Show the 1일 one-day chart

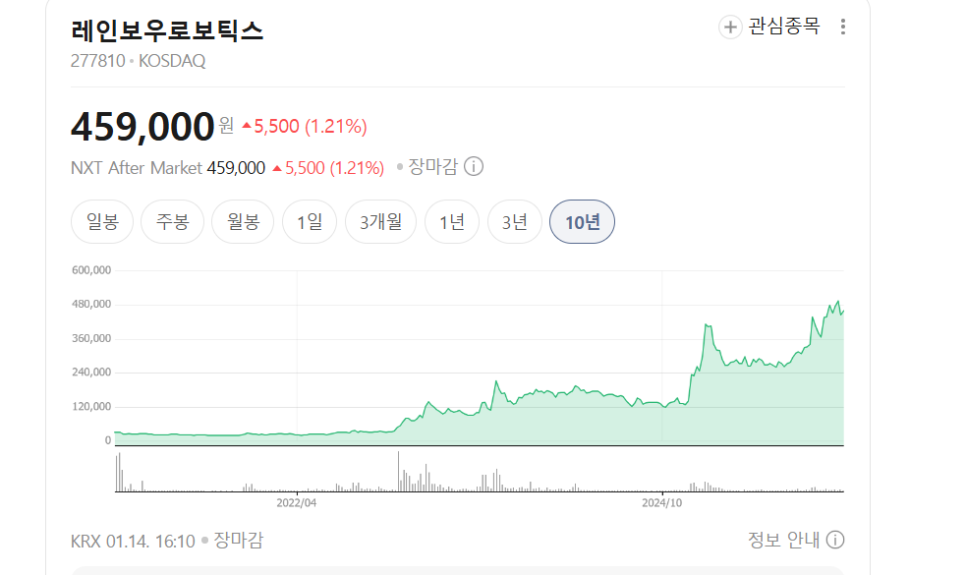pyautogui.click(x=309, y=222)
